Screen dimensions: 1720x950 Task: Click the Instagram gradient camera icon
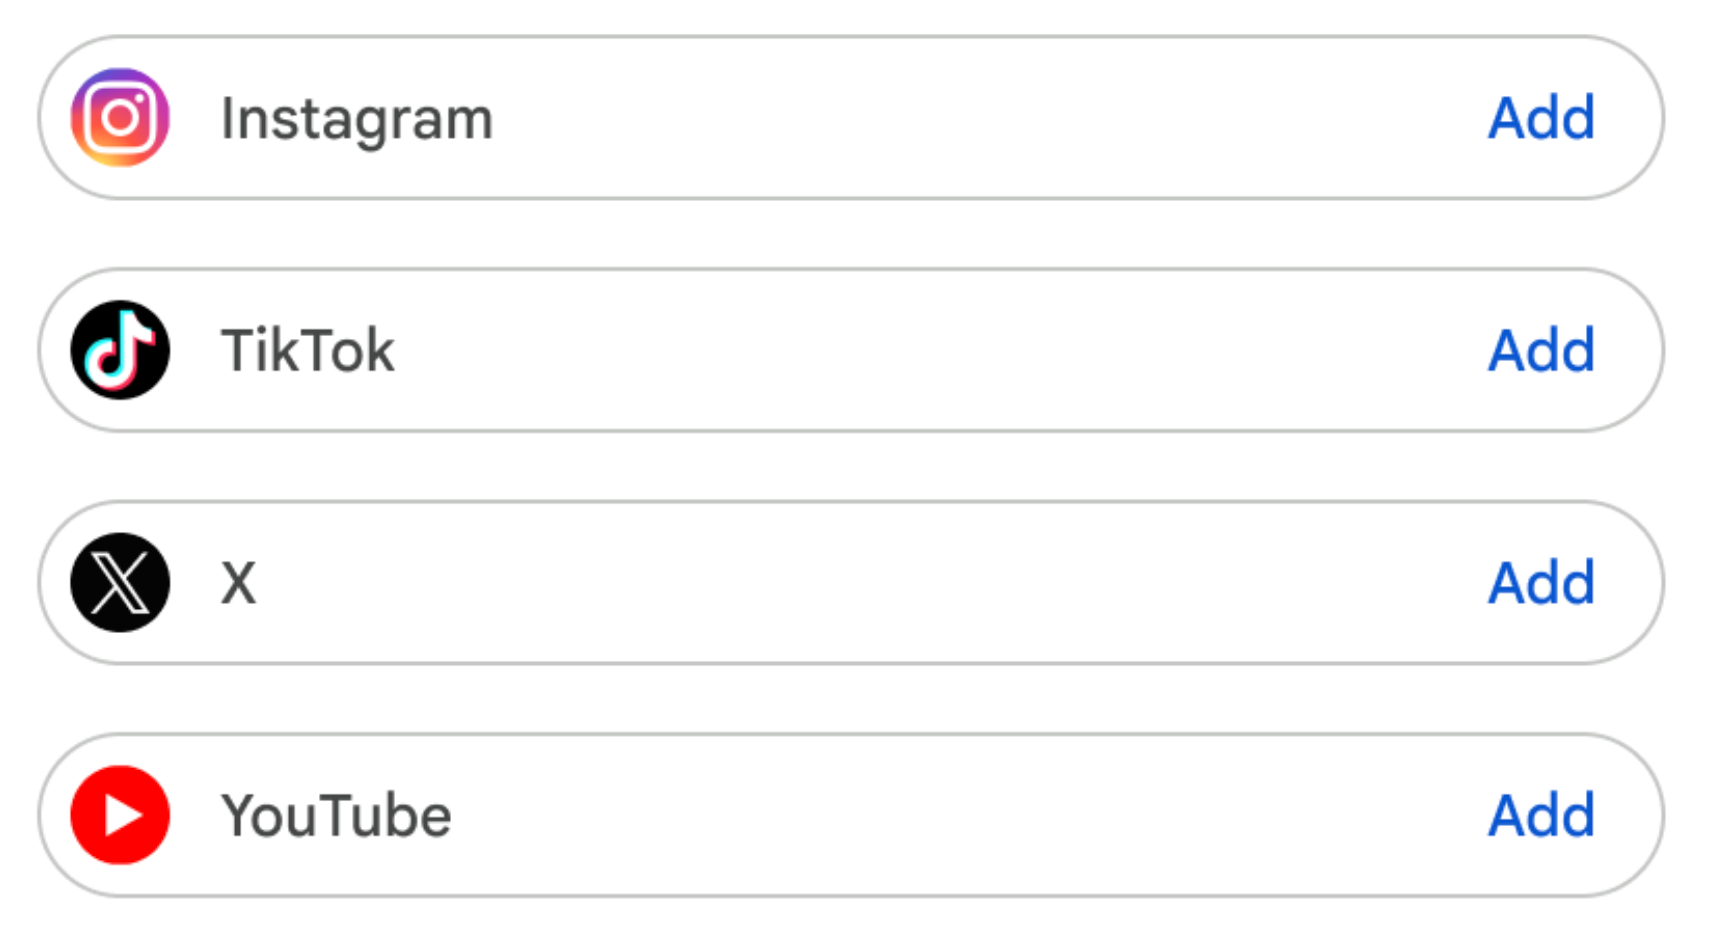coord(120,117)
